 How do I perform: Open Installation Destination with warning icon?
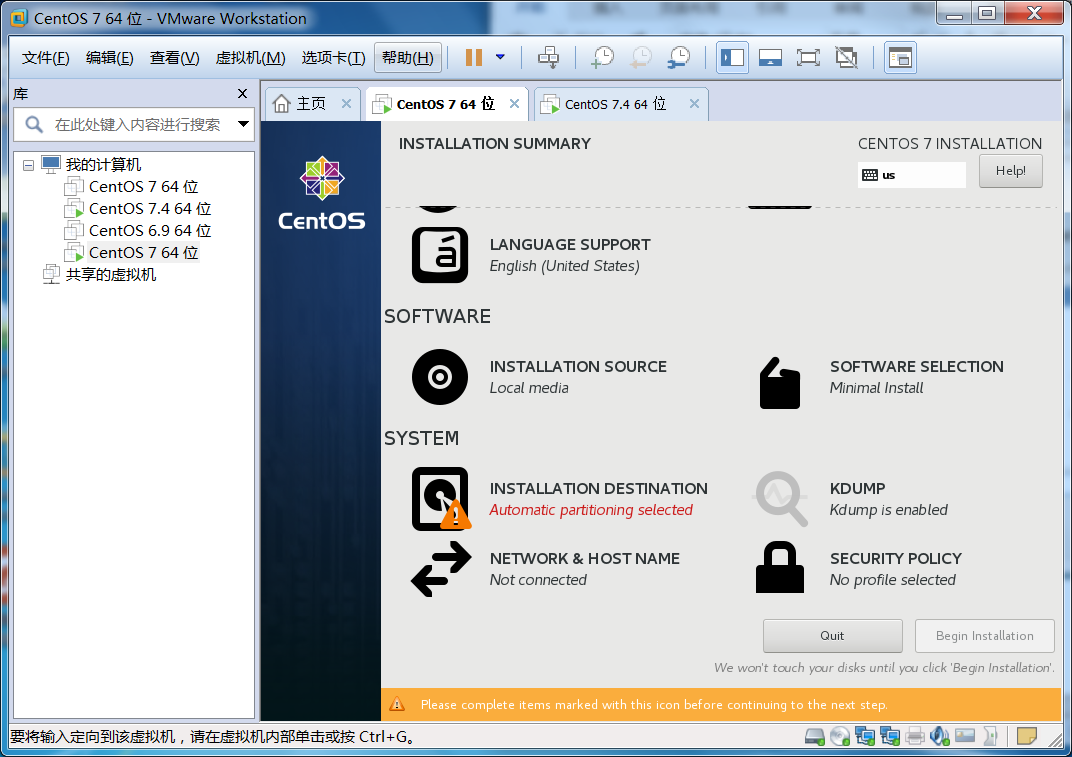559,499
